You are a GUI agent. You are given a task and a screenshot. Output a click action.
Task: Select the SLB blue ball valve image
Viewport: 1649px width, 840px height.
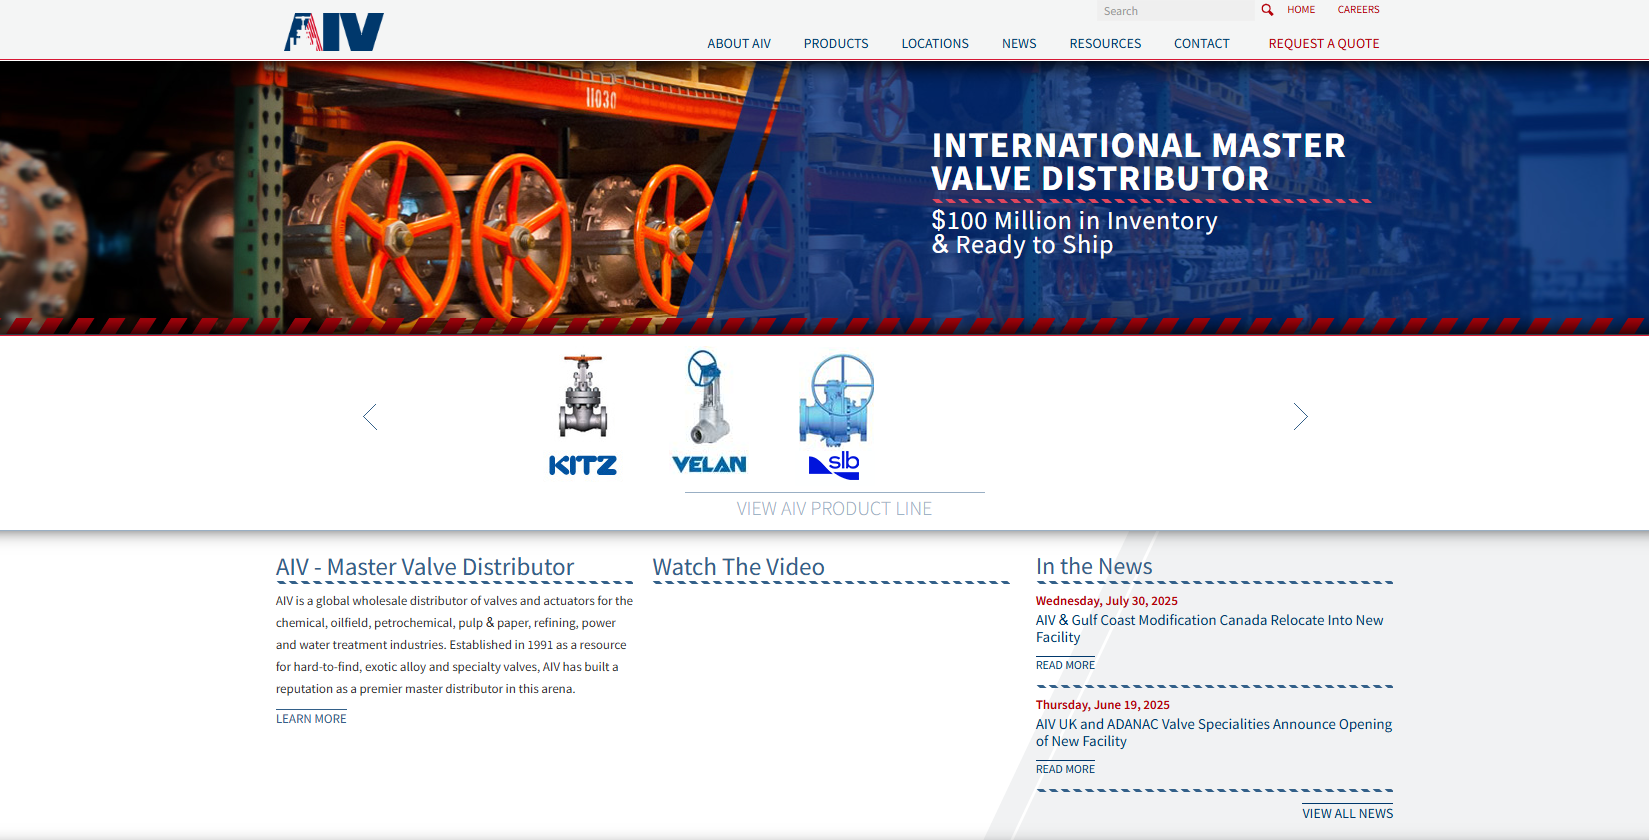point(836,400)
